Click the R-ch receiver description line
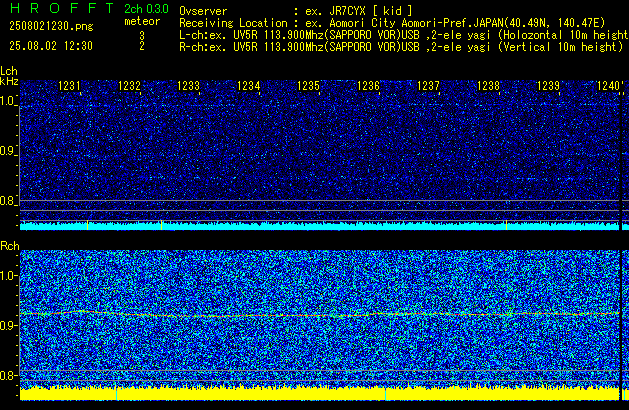 click(x=401, y=47)
